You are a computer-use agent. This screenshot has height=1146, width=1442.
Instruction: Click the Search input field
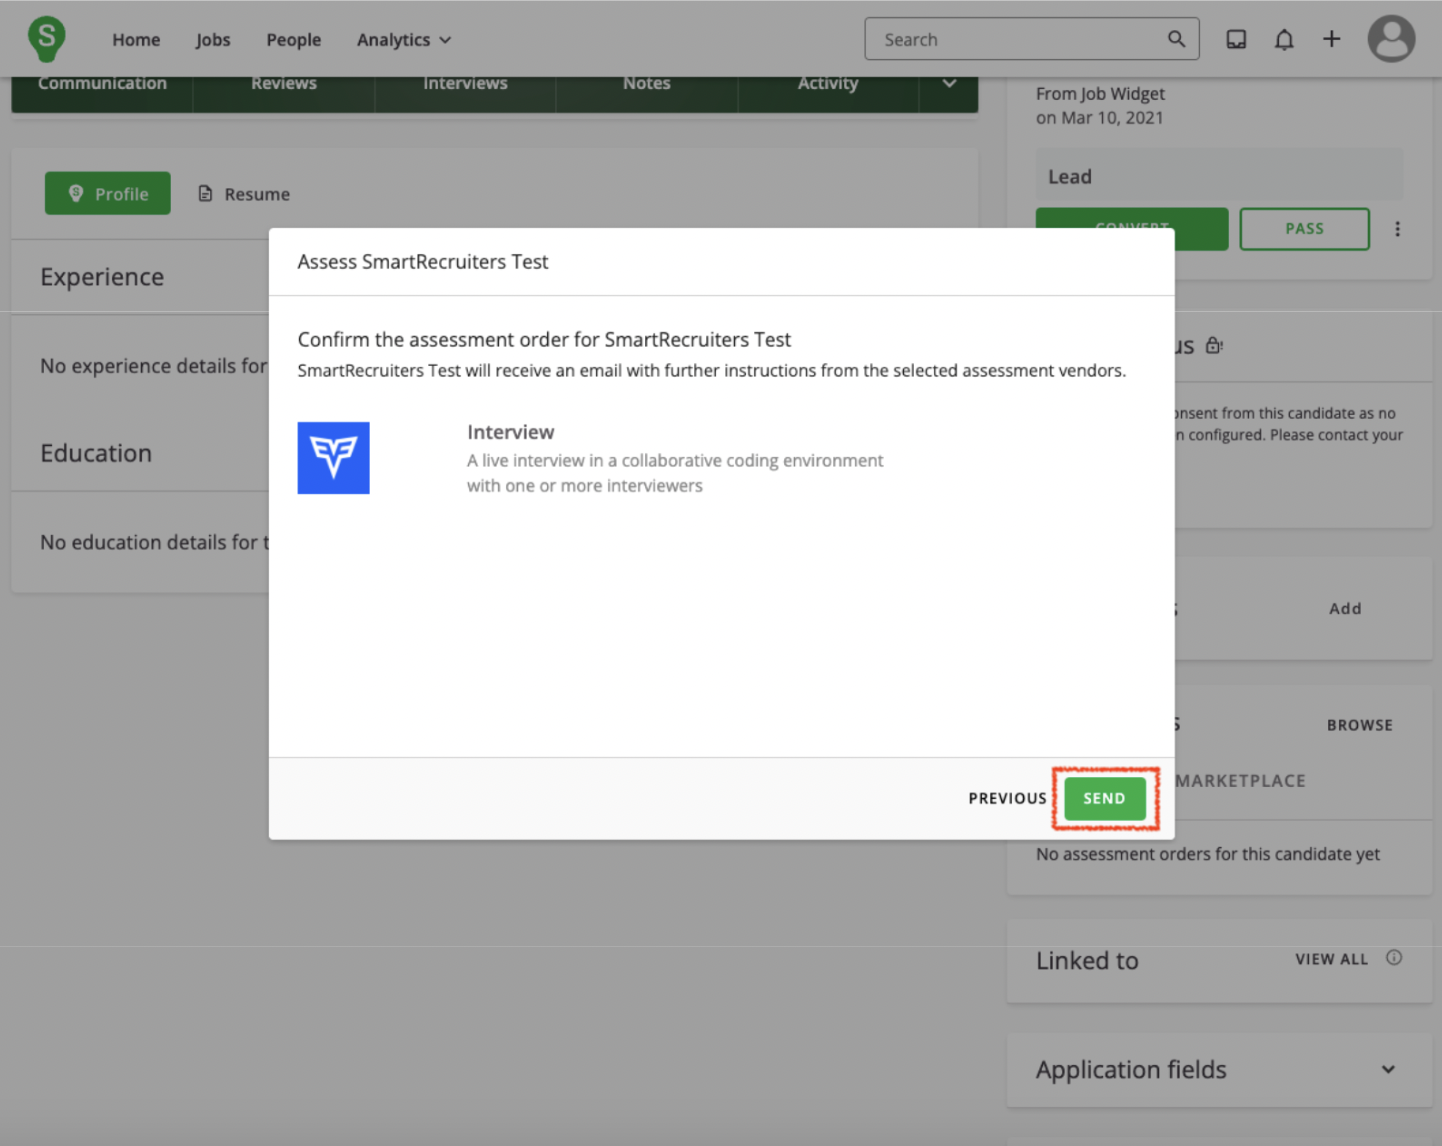(x=1031, y=39)
